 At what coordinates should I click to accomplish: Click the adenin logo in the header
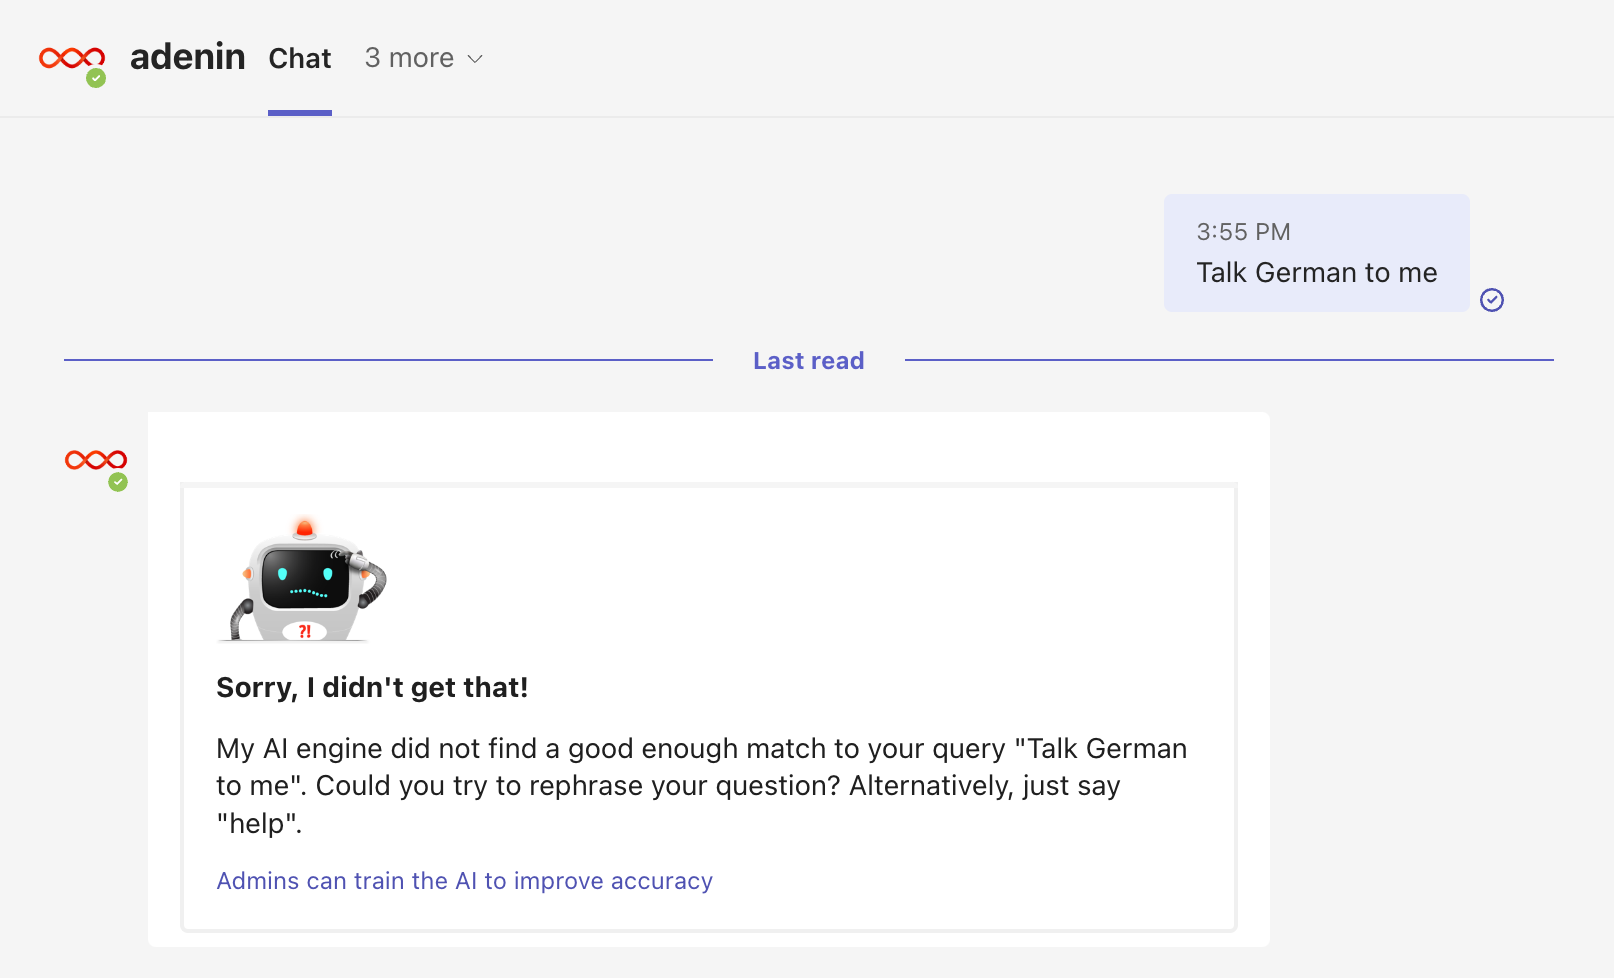(71, 58)
